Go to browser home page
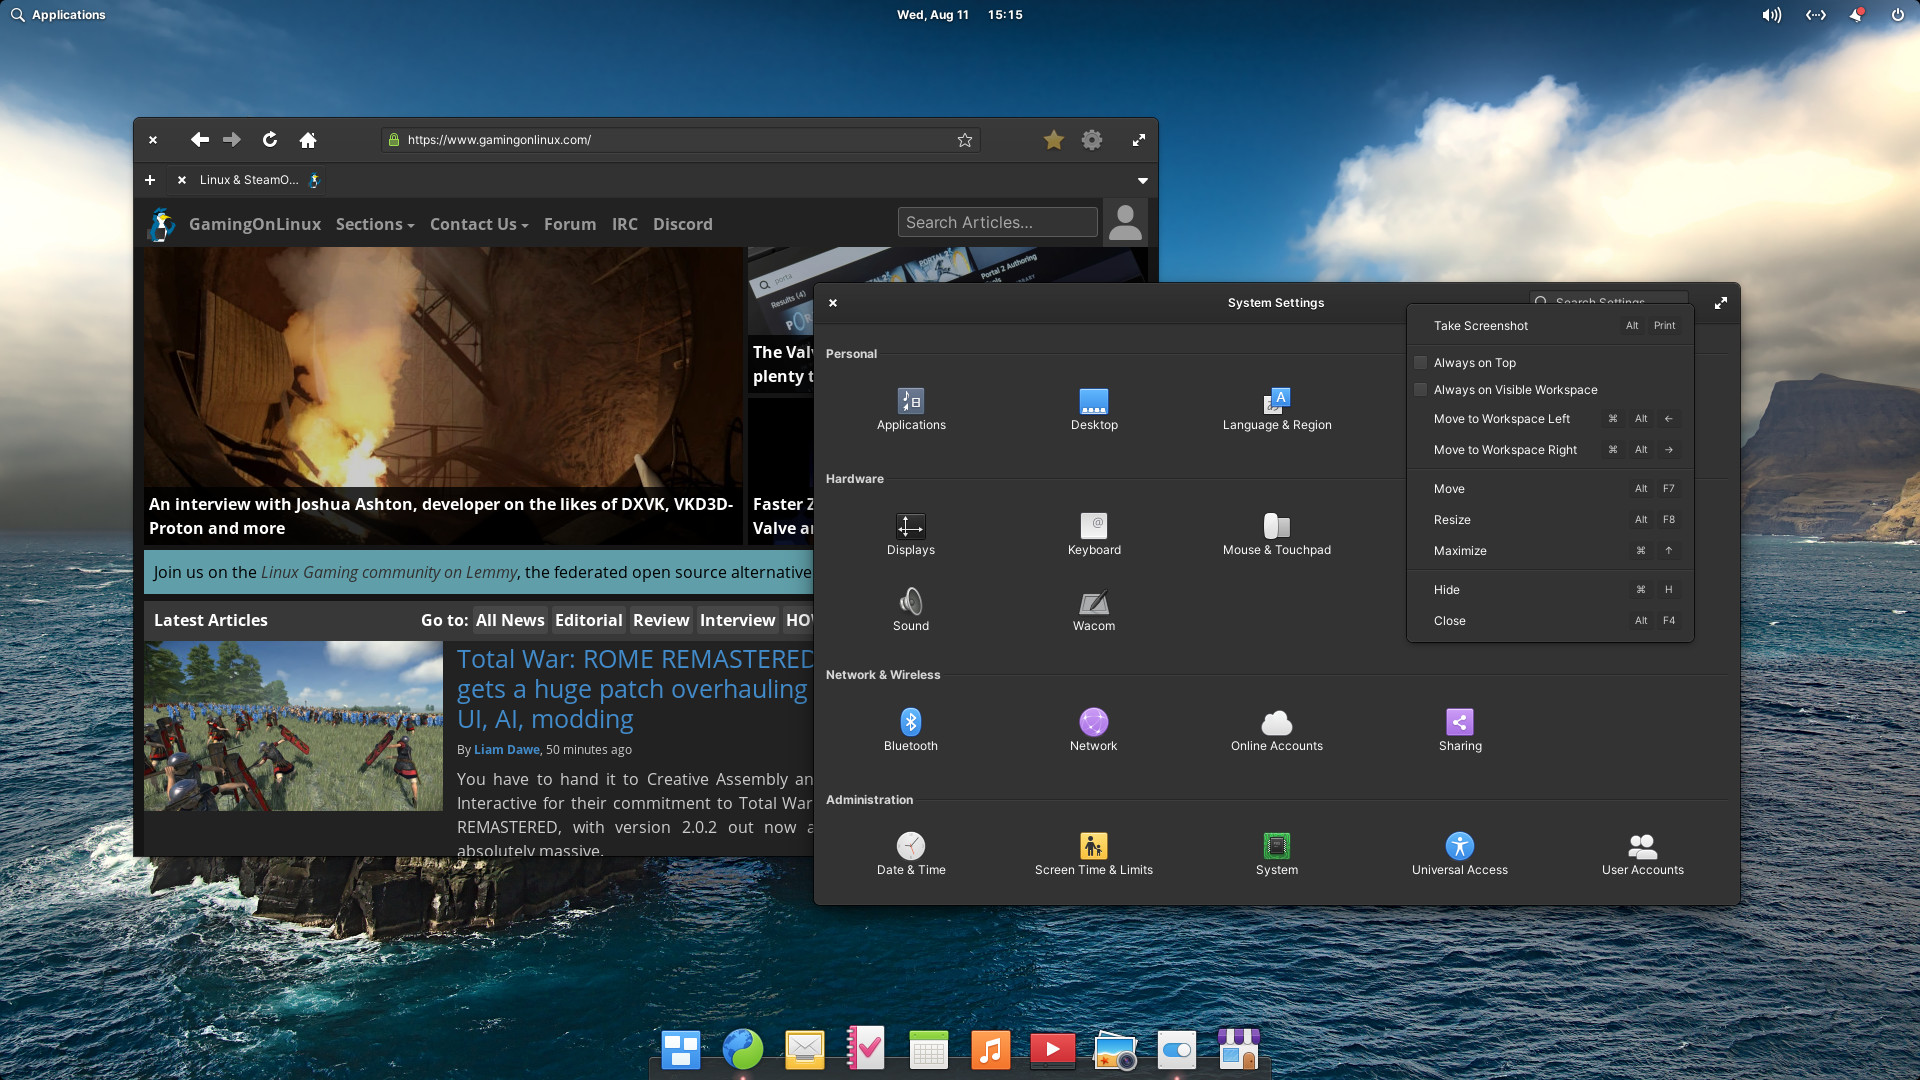The width and height of the screenshot is (1920, 1080). pos(308,140)
